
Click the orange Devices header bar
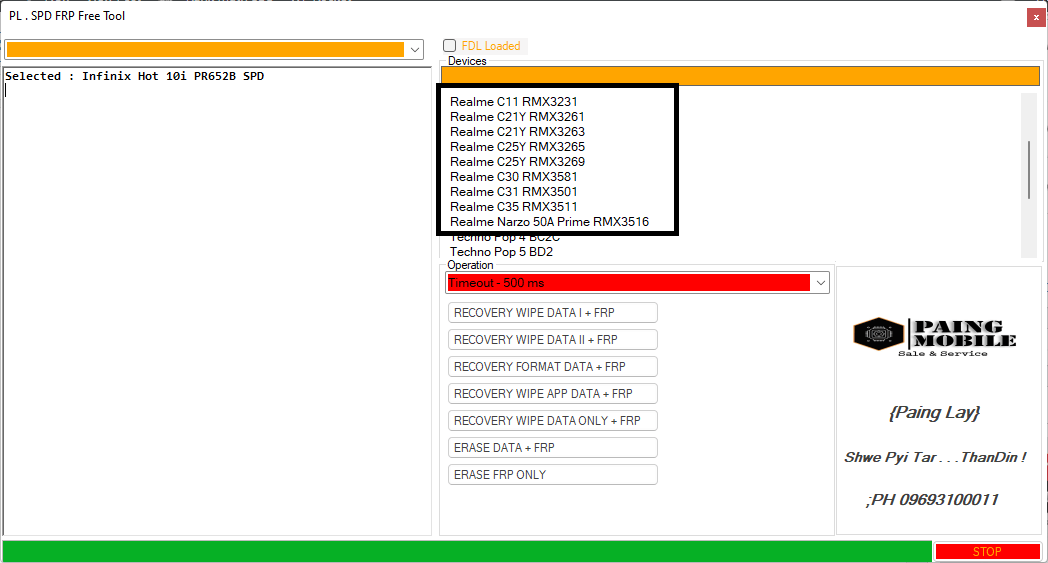740,76
